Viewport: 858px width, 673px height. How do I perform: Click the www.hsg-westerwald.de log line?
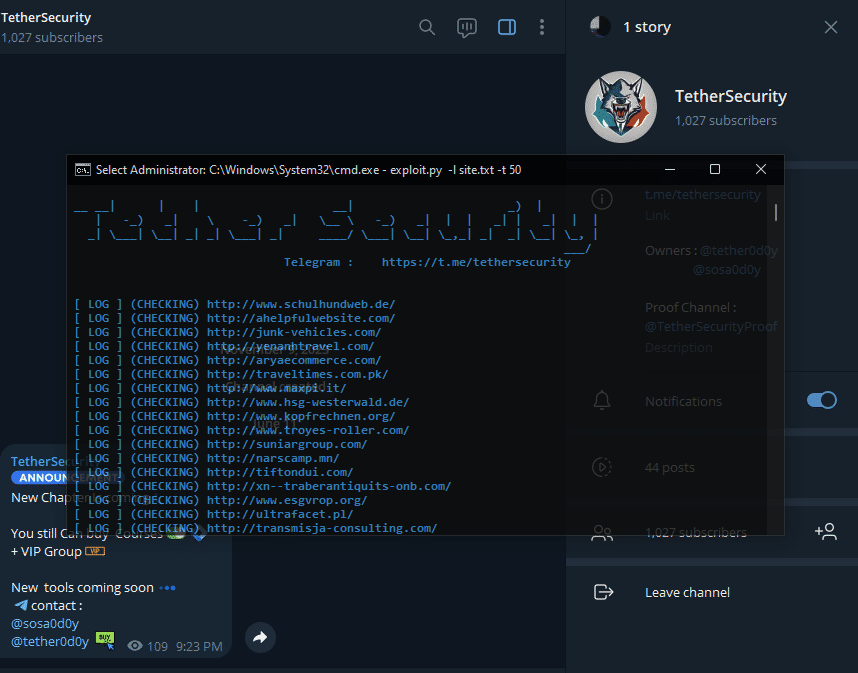[x=241, y=402]
